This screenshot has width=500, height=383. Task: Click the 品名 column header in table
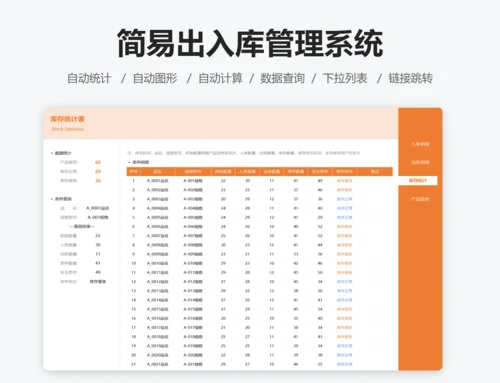pos(158,171)
